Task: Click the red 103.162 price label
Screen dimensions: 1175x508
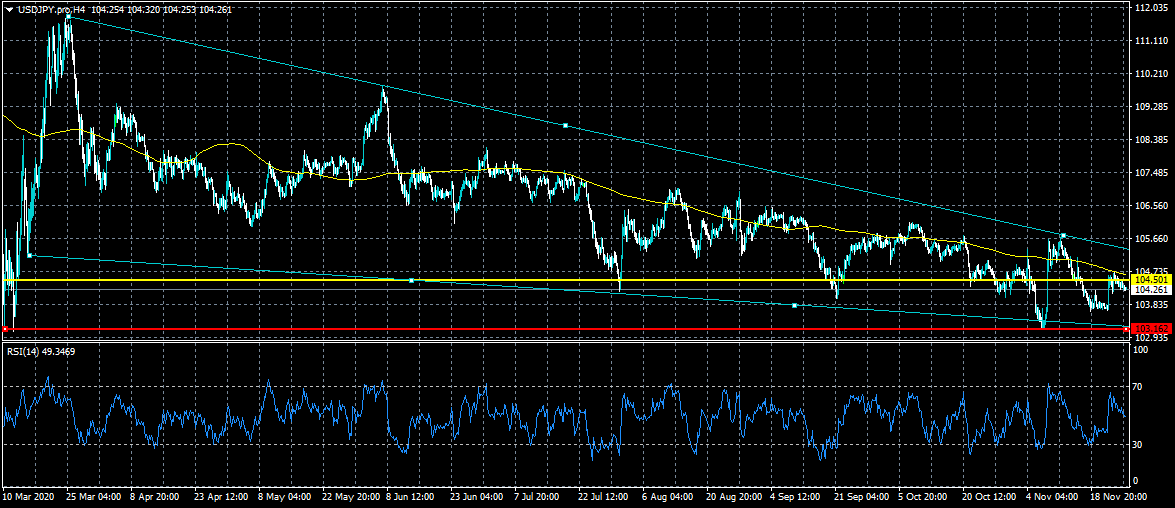Action: [1150, 328]
